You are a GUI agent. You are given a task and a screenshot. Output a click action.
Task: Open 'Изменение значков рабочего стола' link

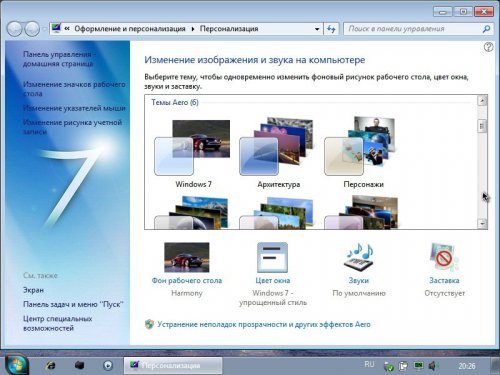click(x=74, y=89)
